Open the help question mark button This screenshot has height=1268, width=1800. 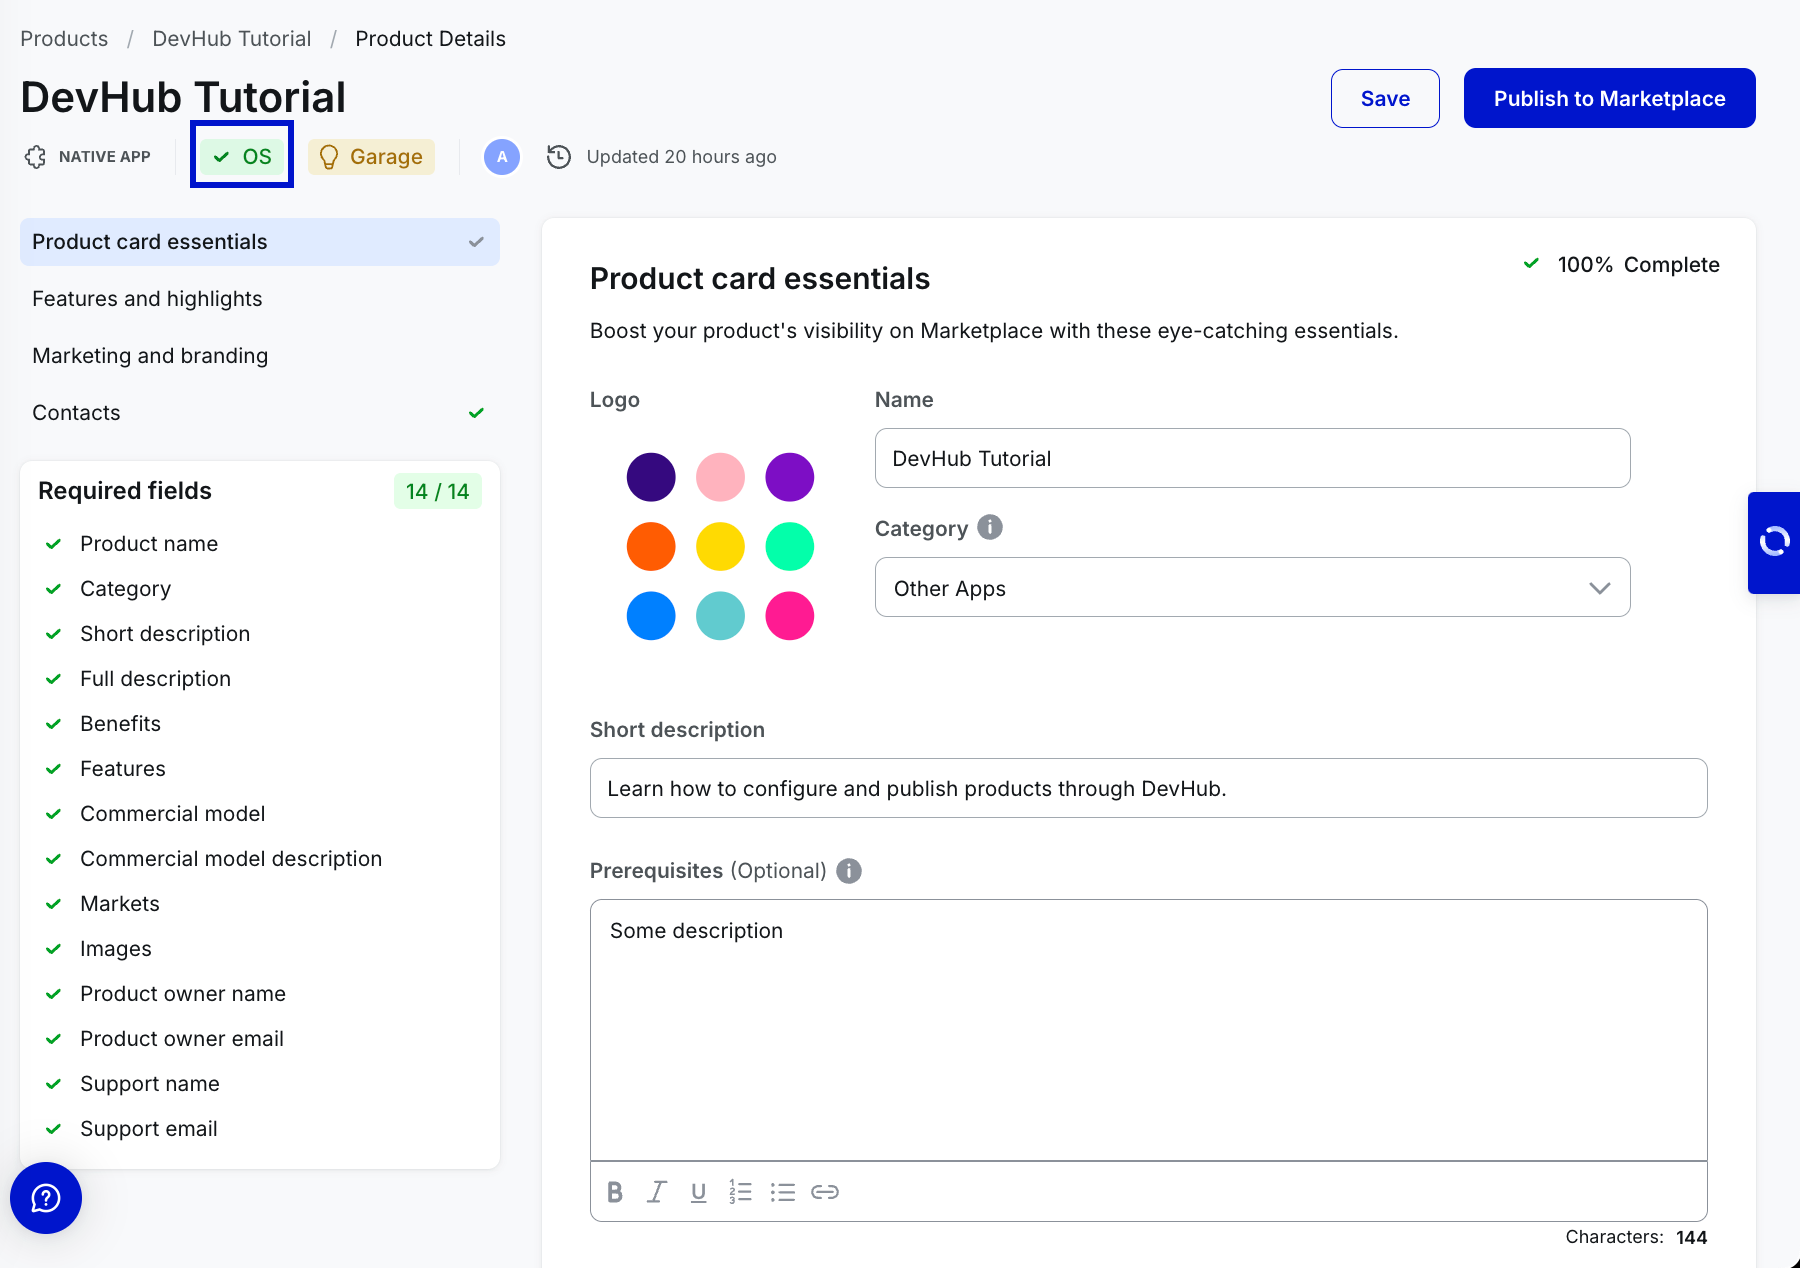(46, 1198)
